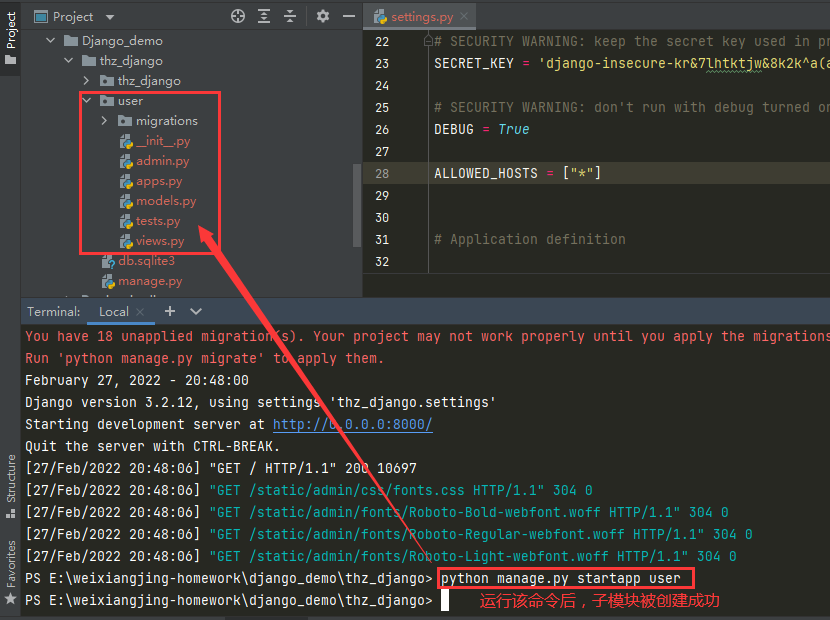Click the Terminal: panel label

coord(53,312)
